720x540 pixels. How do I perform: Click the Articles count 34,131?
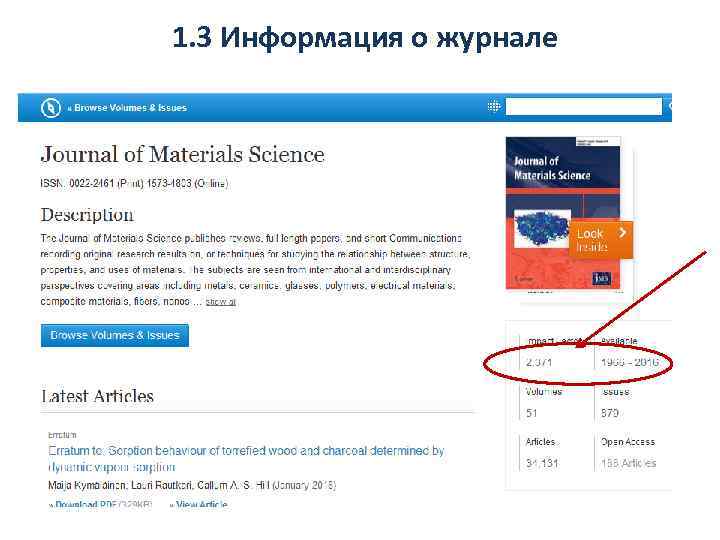[542, 463]
